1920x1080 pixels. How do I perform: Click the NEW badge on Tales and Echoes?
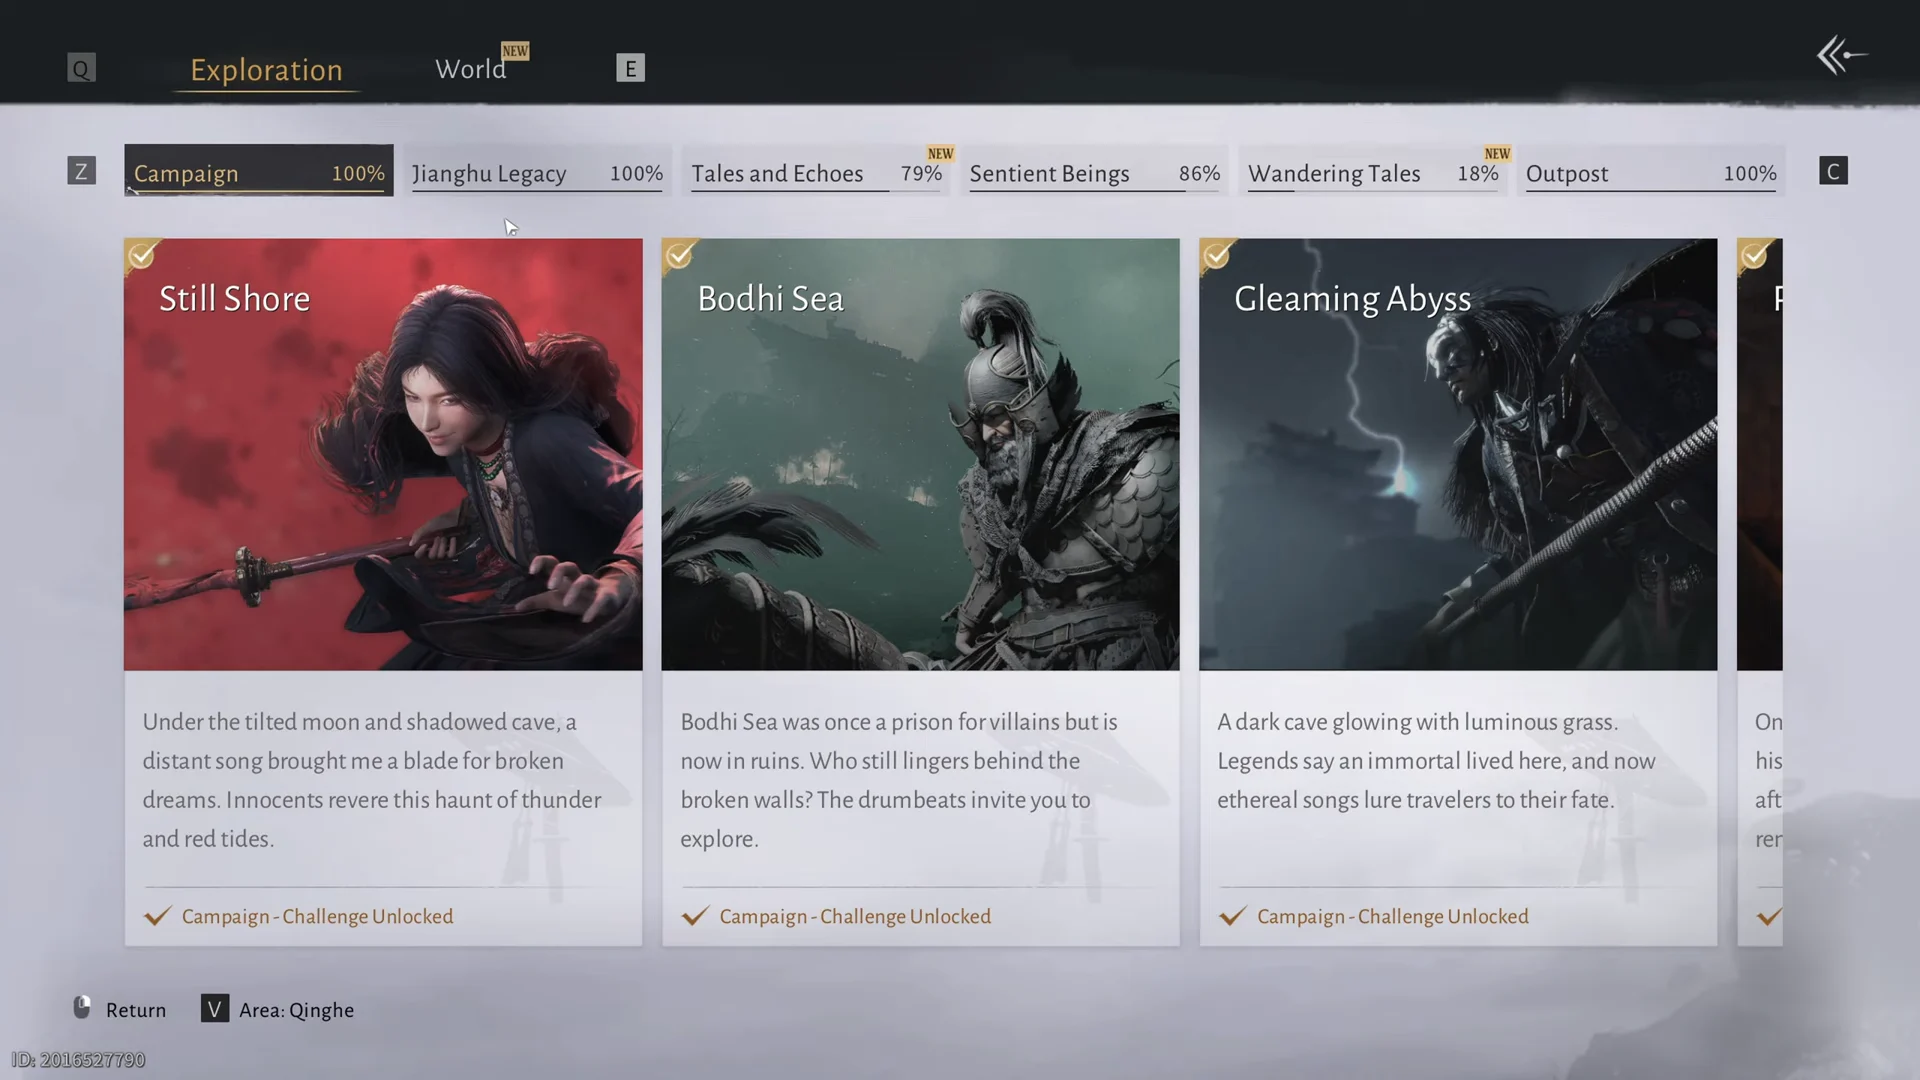point(940,154)
